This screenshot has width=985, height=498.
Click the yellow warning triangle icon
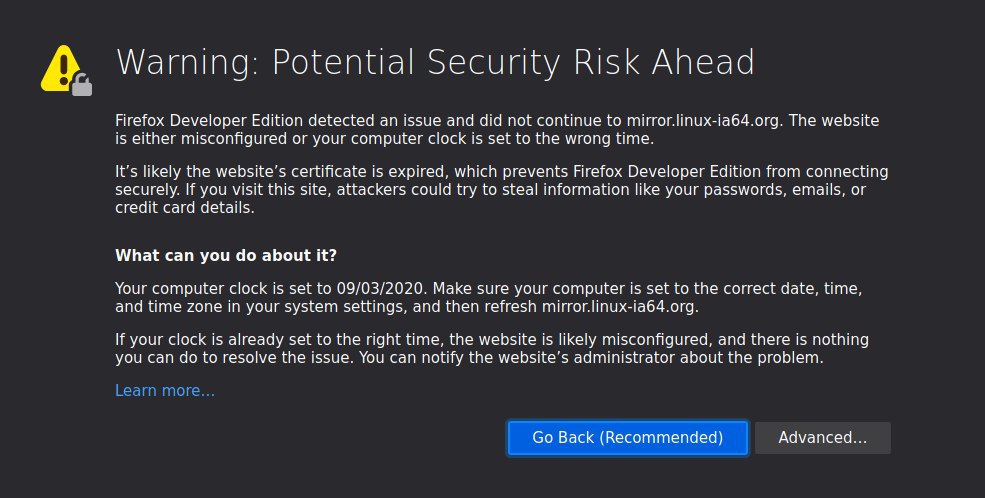point(61,68)
